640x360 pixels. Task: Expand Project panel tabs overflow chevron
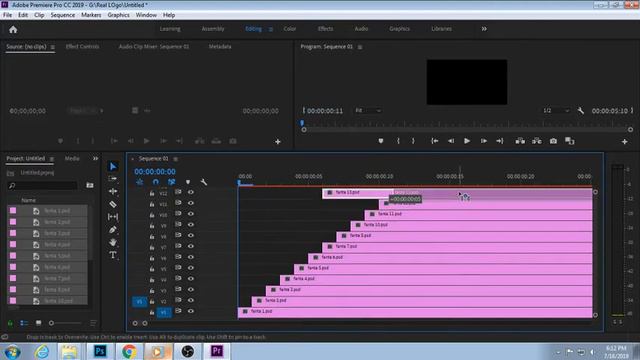coord(95,158)
